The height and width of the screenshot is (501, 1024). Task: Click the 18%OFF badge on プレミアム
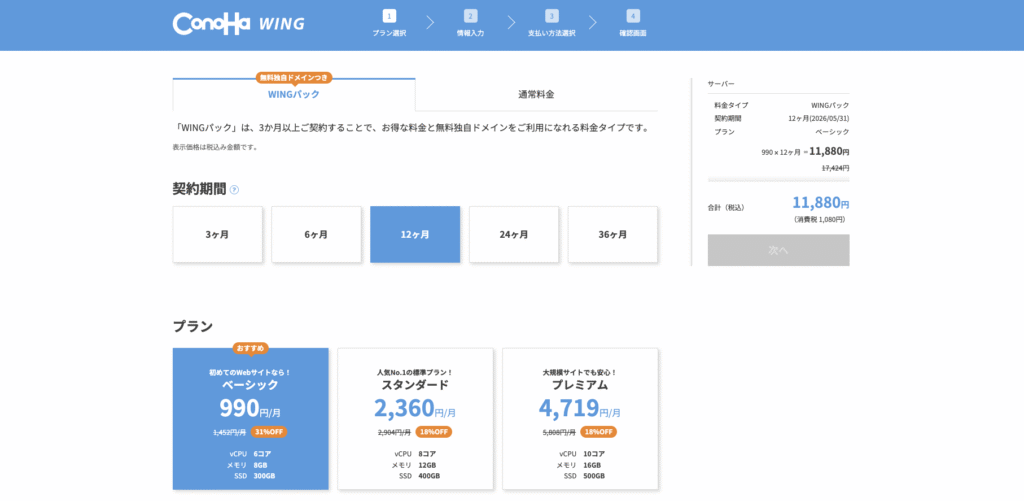pyautogui.click(x=598, y=432)
